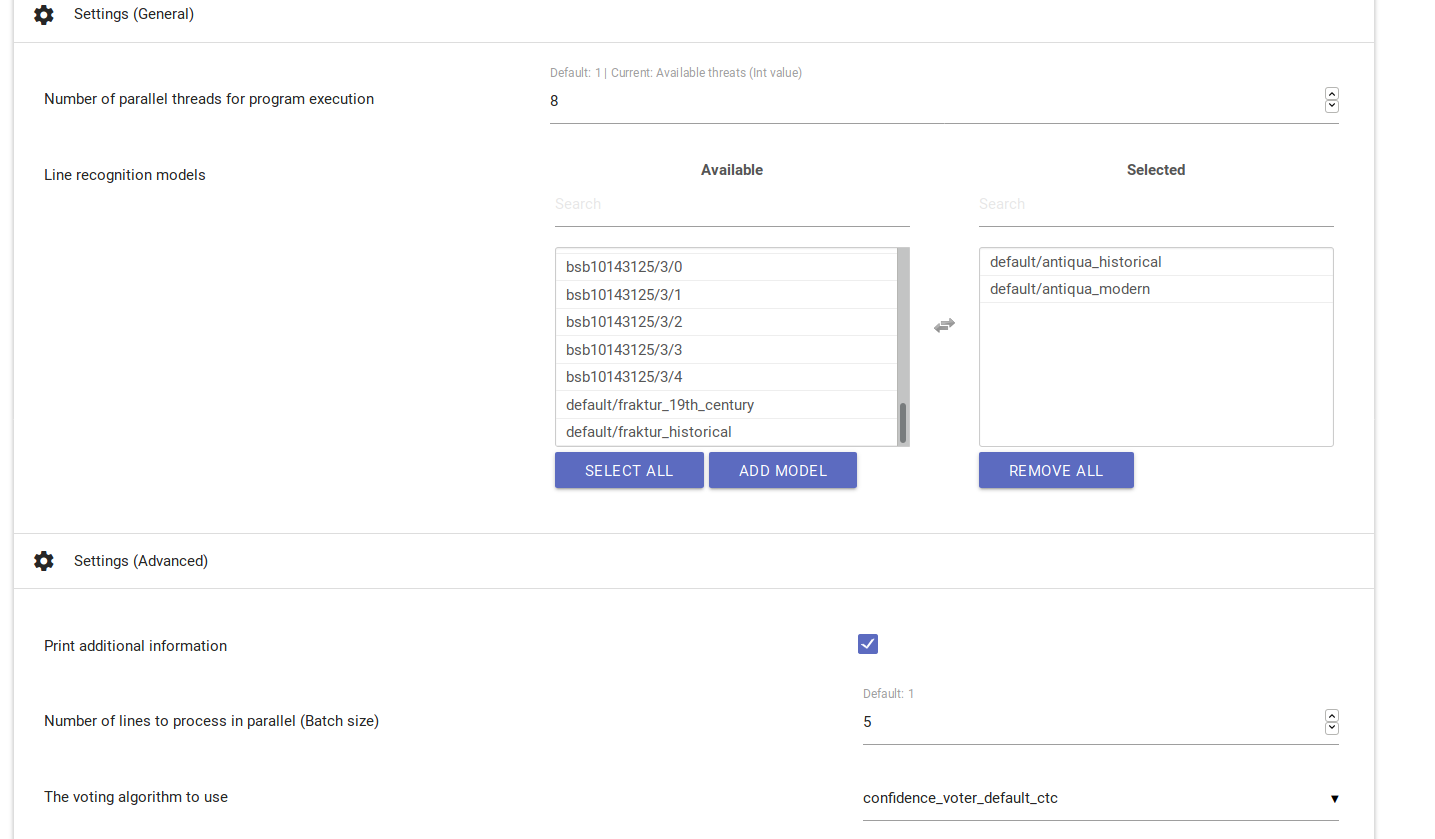1435x839 pixels.
Task: Click the Settings (General) gear icon
Action: coord(44,15)
